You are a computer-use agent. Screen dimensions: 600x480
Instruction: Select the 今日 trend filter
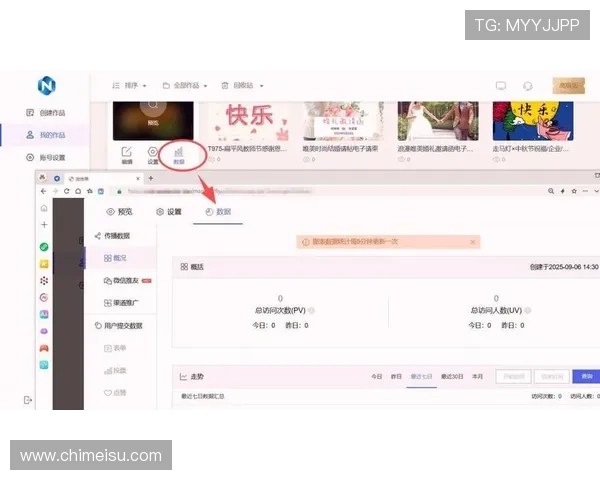coord(377,377)
